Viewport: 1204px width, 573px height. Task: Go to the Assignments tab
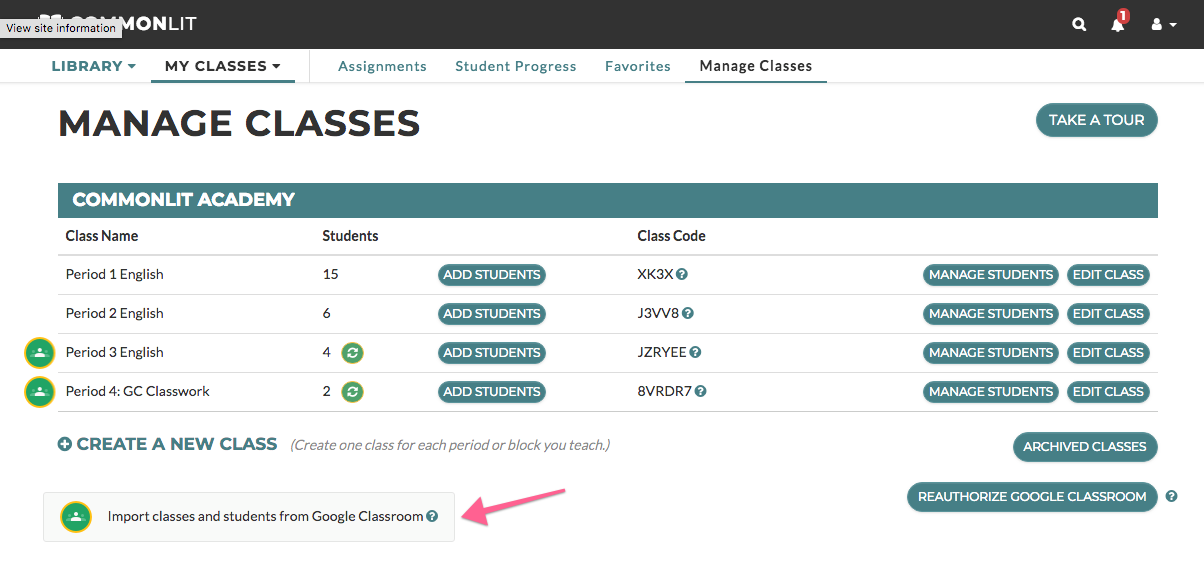click(382, 66)
